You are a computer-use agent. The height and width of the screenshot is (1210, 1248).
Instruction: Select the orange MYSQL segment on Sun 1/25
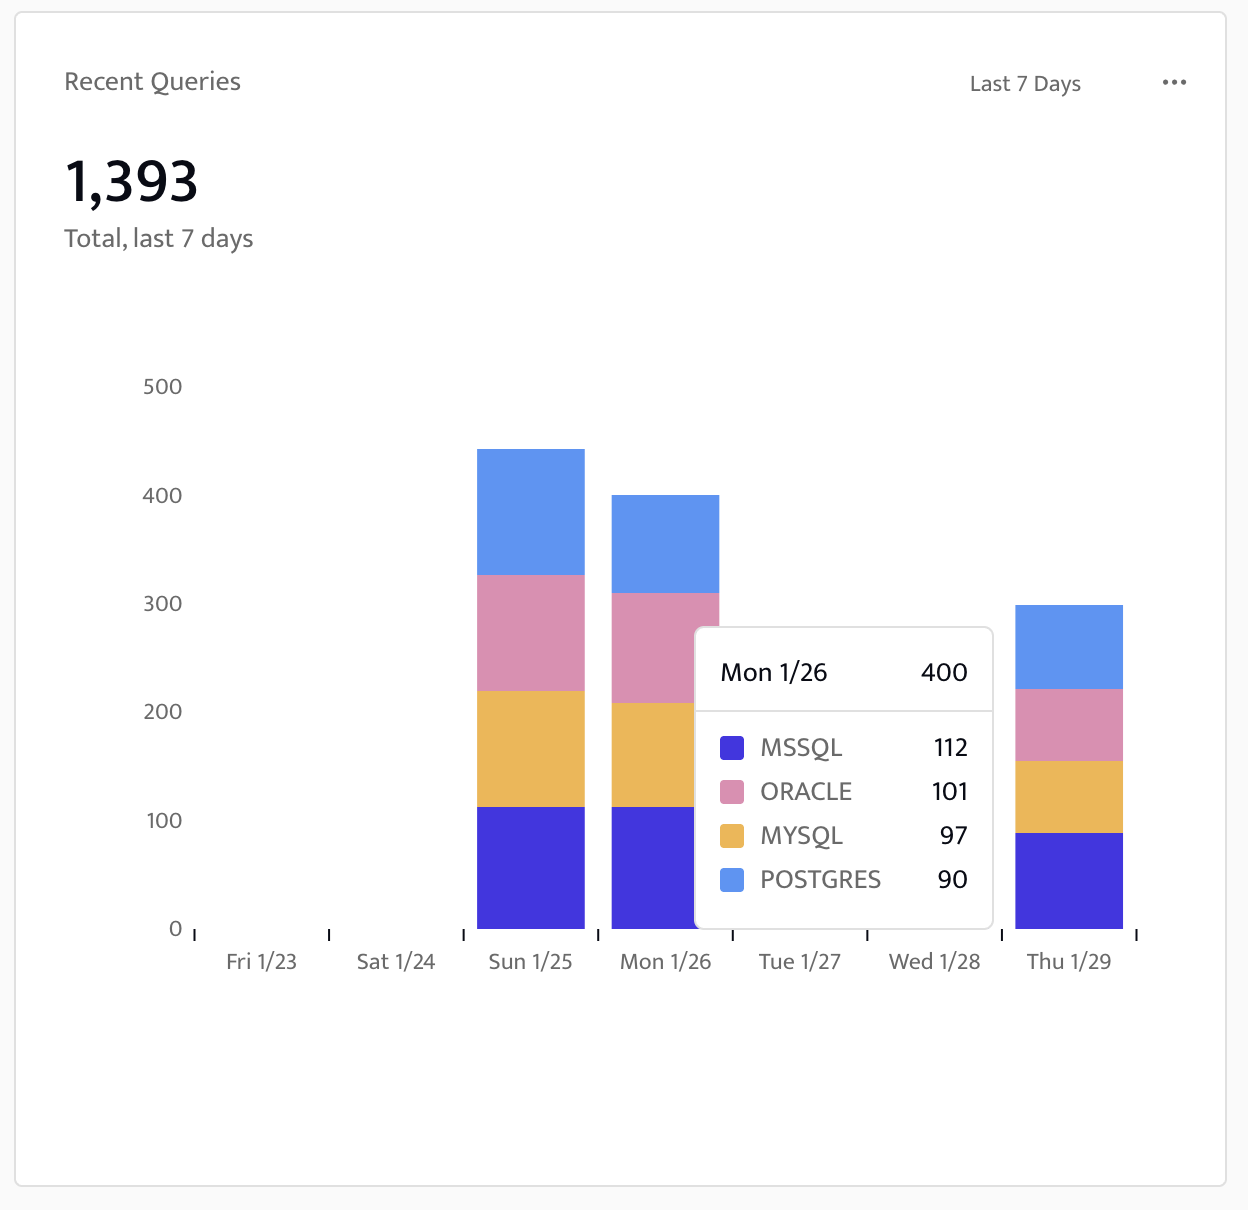coord(530,749)
